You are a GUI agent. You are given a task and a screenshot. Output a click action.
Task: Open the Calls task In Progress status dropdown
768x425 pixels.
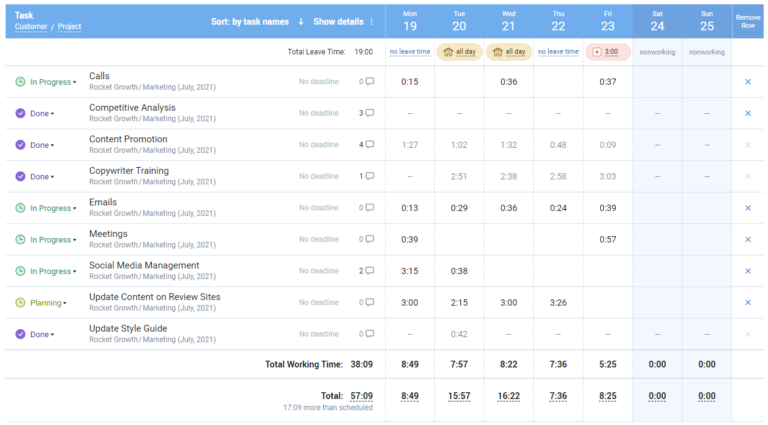coord(36,82)
